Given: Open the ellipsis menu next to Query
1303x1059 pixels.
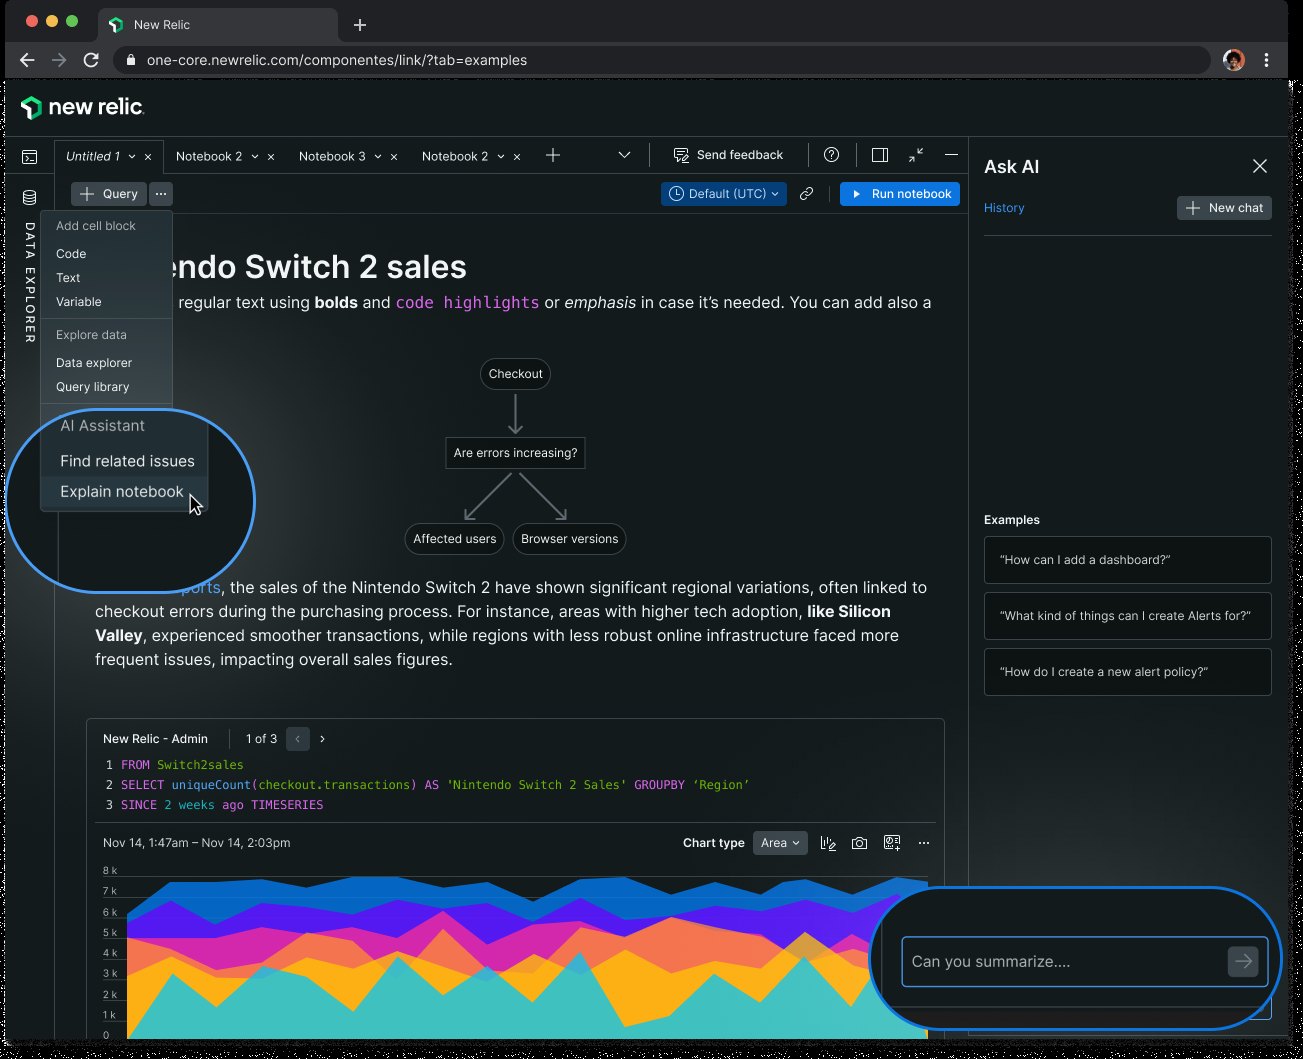Looking at the screenshot, I should [161, 194].
